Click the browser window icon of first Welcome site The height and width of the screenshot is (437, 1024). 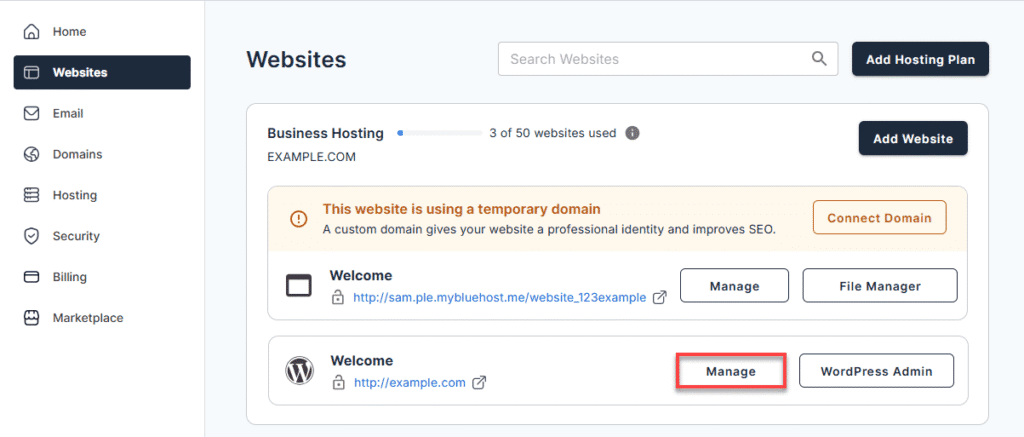[299, 285]
